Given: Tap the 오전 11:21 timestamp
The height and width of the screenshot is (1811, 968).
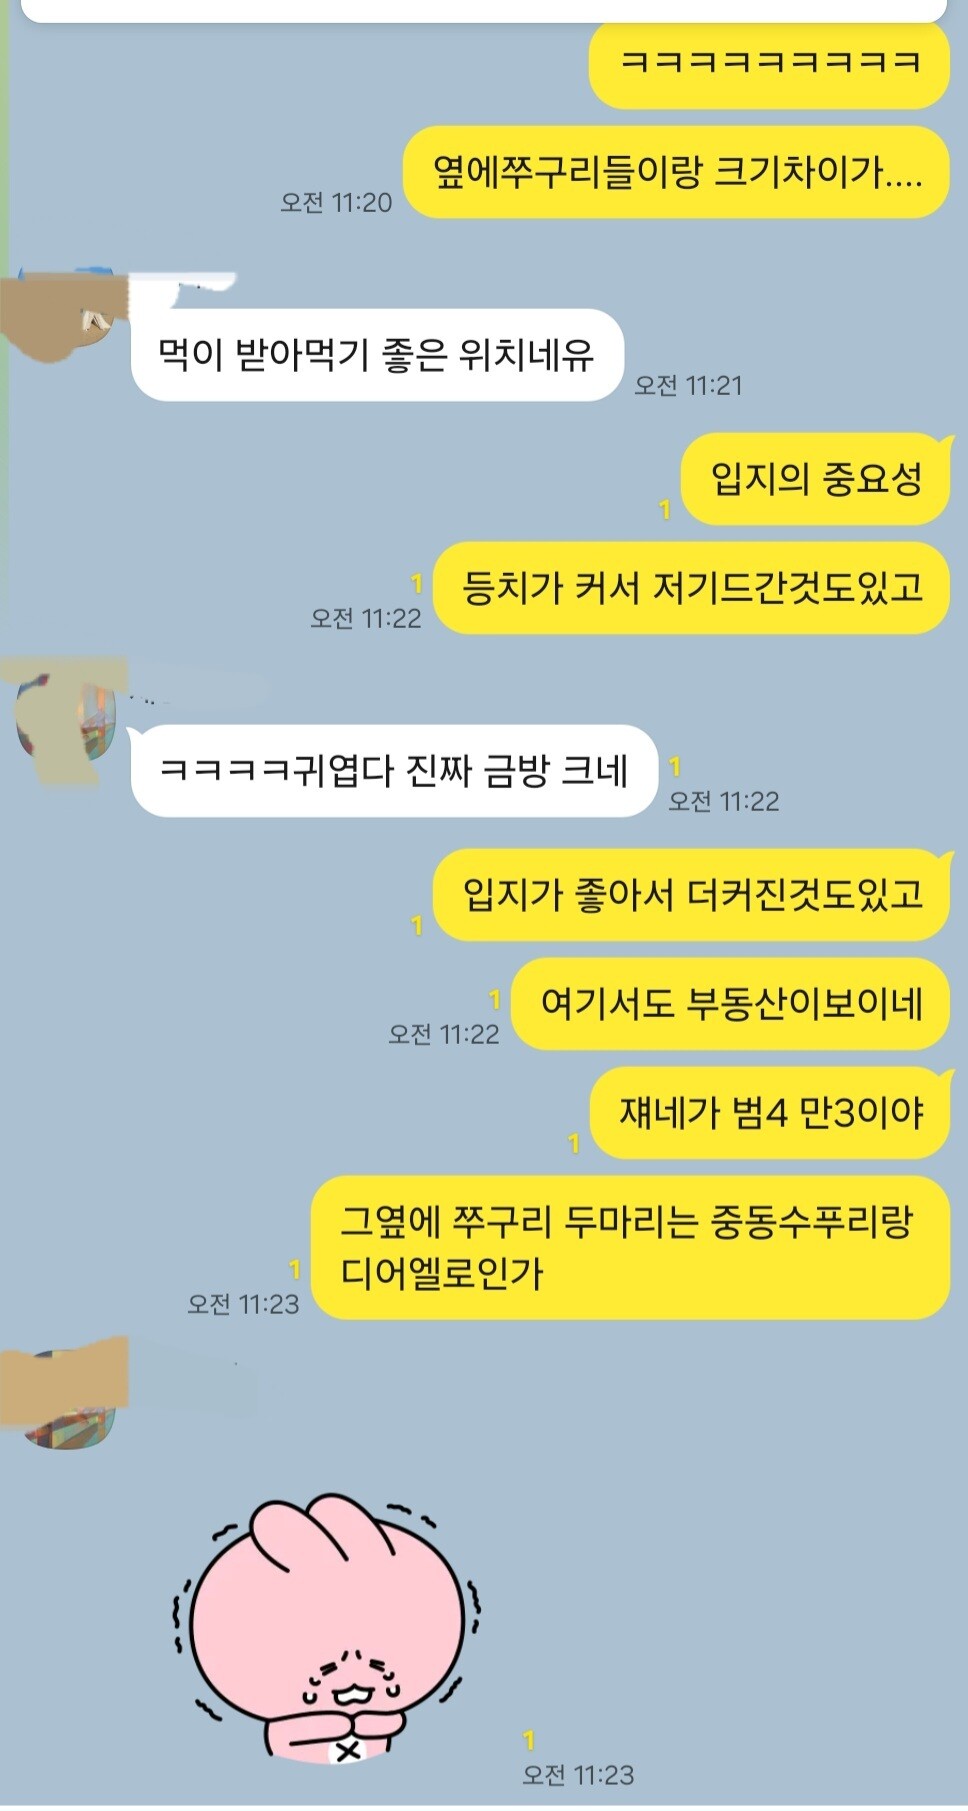Looking at the screenshot, I should pyautogui.click(x=688, y=385).
